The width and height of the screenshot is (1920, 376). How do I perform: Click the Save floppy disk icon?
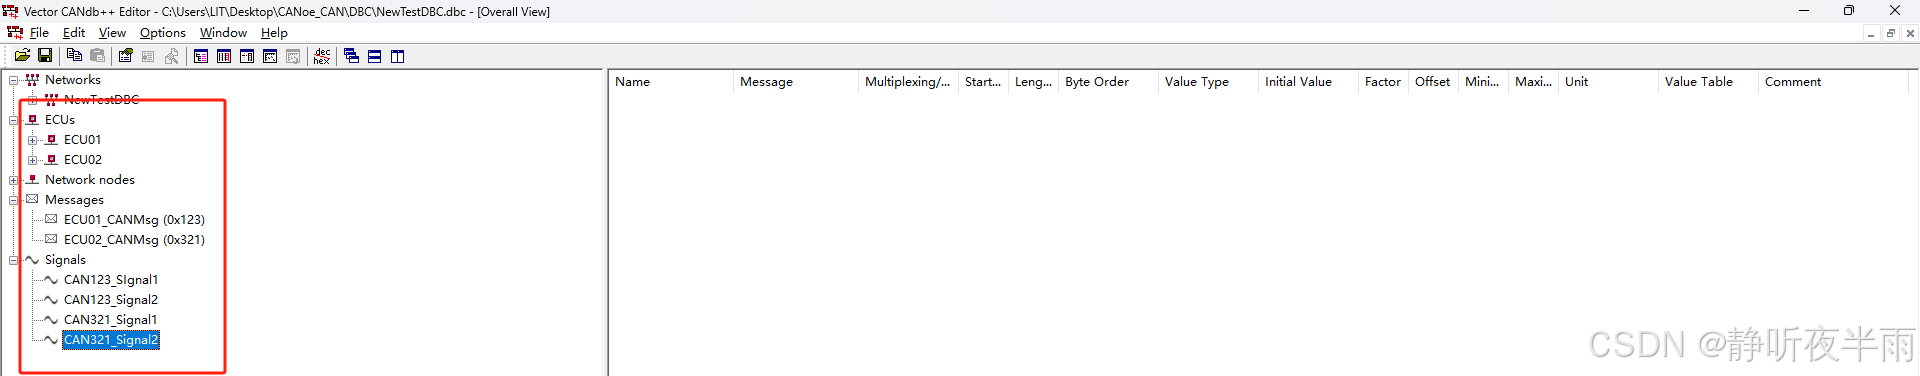45,56
